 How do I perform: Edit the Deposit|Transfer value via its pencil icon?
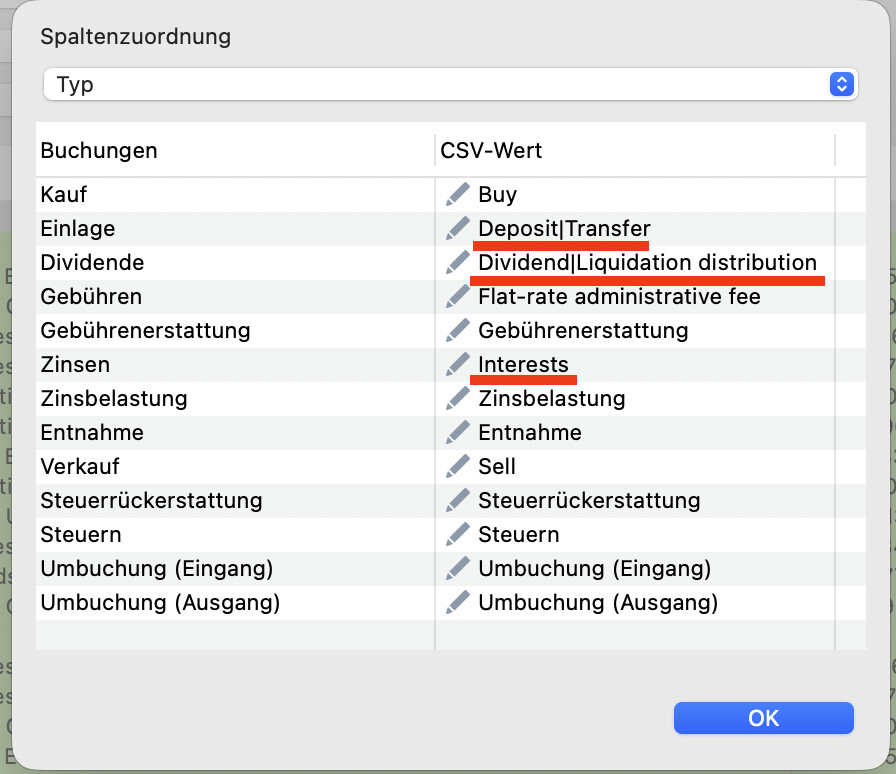pyautogui.click(x=458, y=229)
